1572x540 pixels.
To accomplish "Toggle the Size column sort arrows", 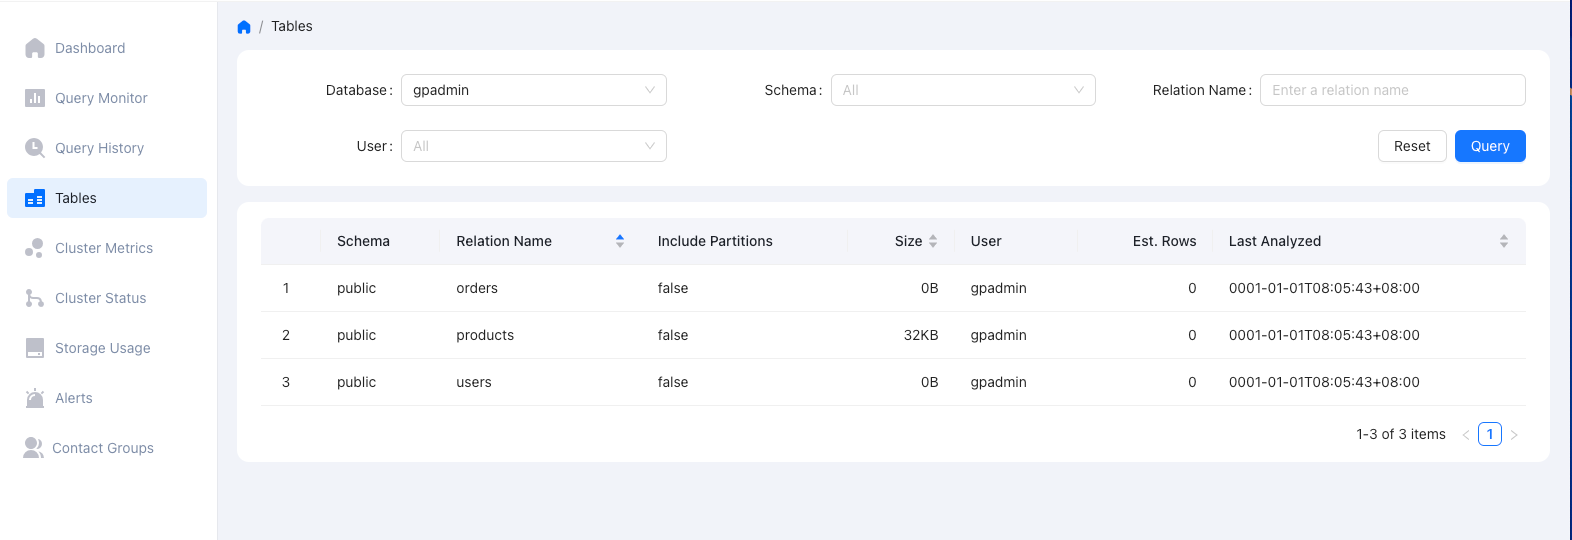I will tap(932, 241).
